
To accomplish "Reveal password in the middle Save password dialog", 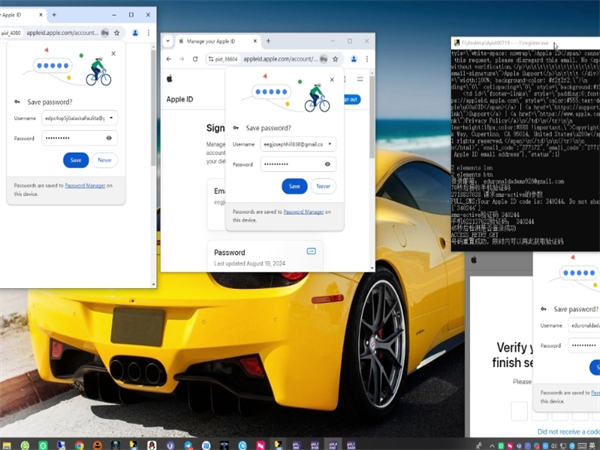I will tap(327, 164).
